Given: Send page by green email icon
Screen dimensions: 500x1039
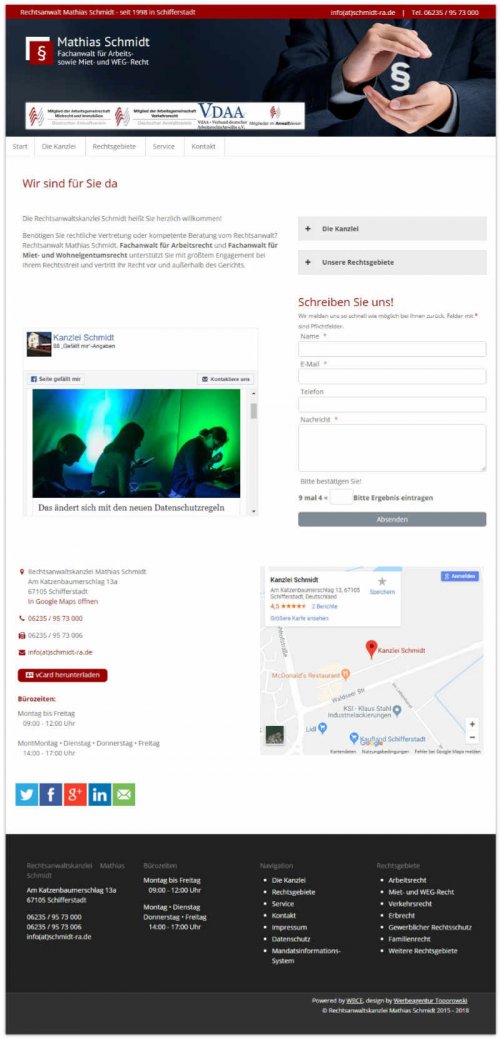Looking at the screenshot, I should pyautogui.click(x=124, y=794).
